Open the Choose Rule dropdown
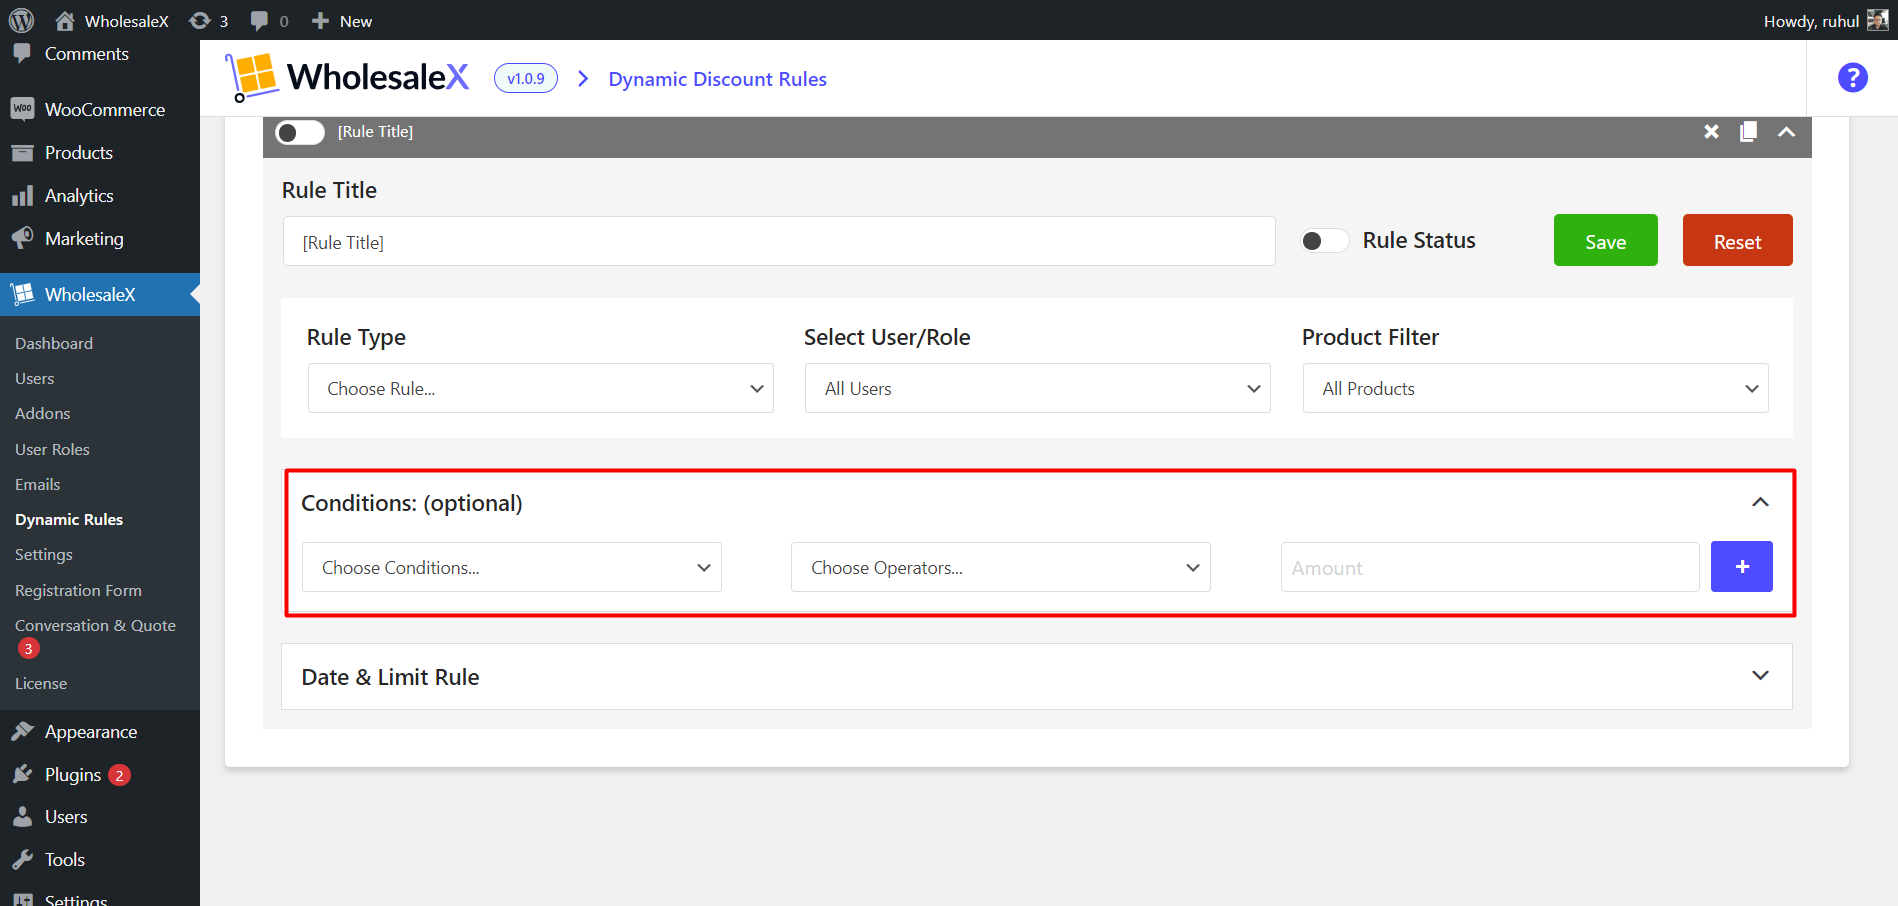 point(540,388)
